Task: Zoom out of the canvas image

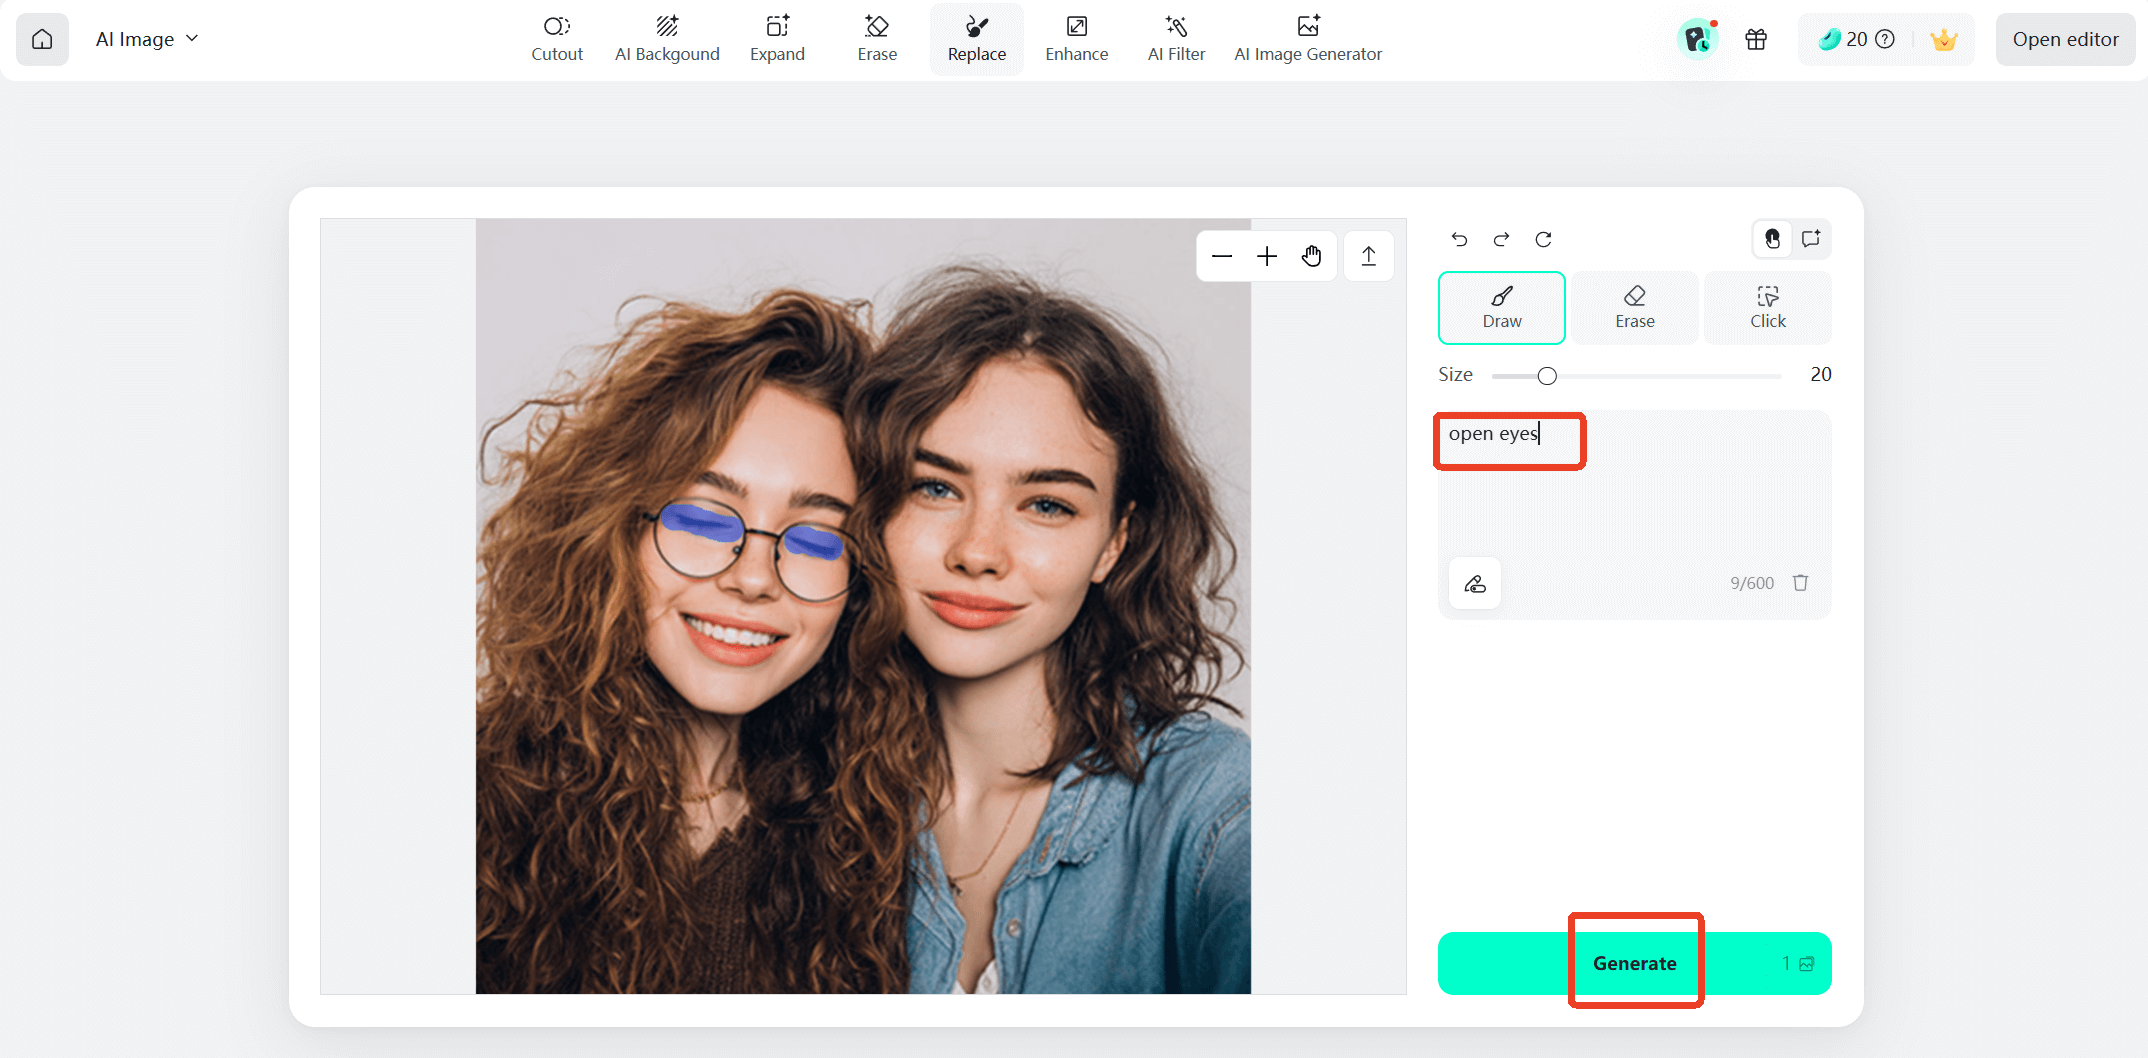Action: coord(1222,256)
